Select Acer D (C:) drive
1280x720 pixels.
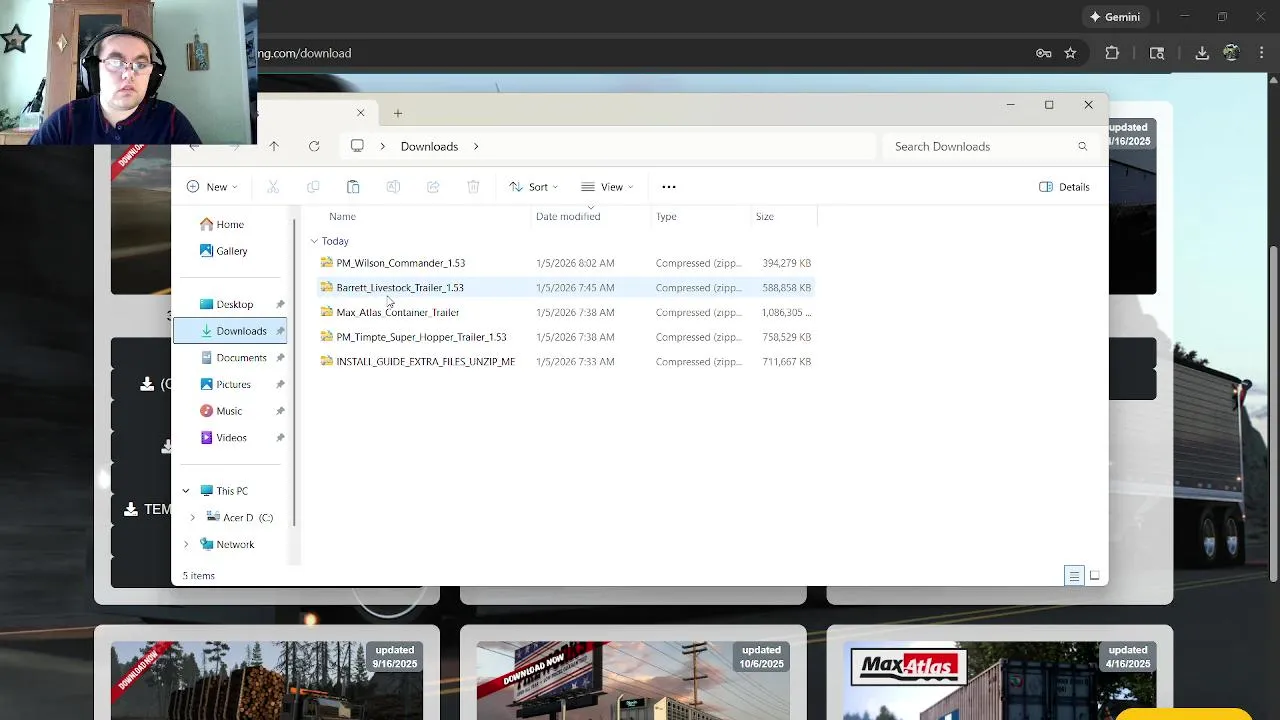click(x=240, y=518)
